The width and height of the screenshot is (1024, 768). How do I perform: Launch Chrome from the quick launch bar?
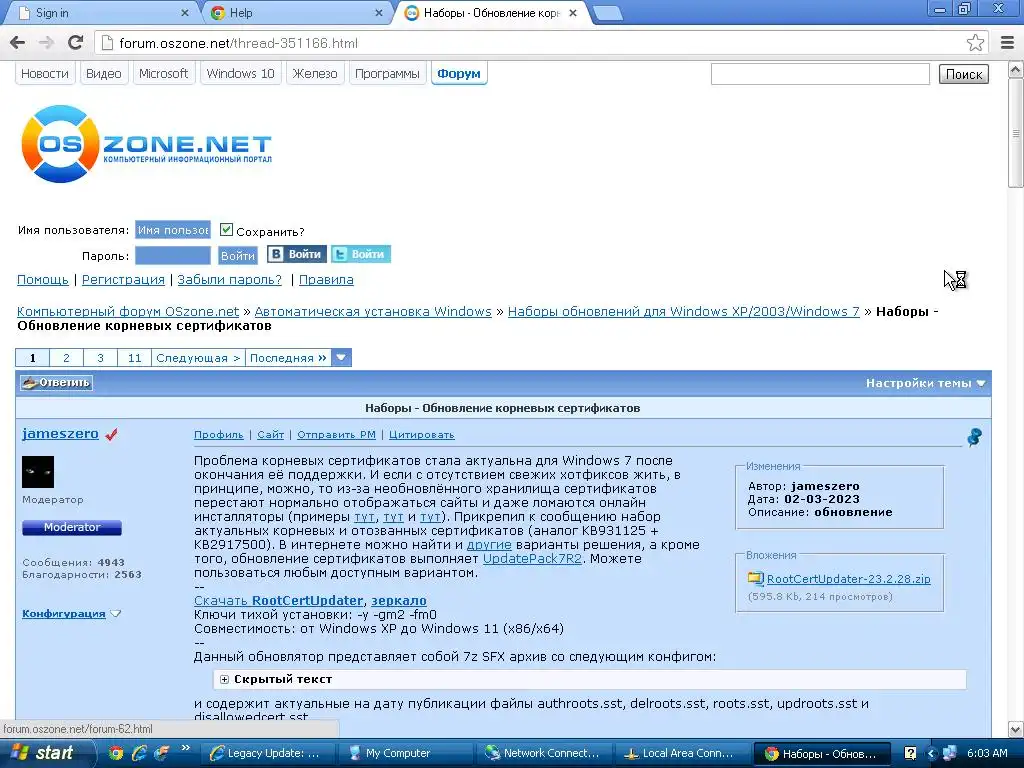(116, 753)
